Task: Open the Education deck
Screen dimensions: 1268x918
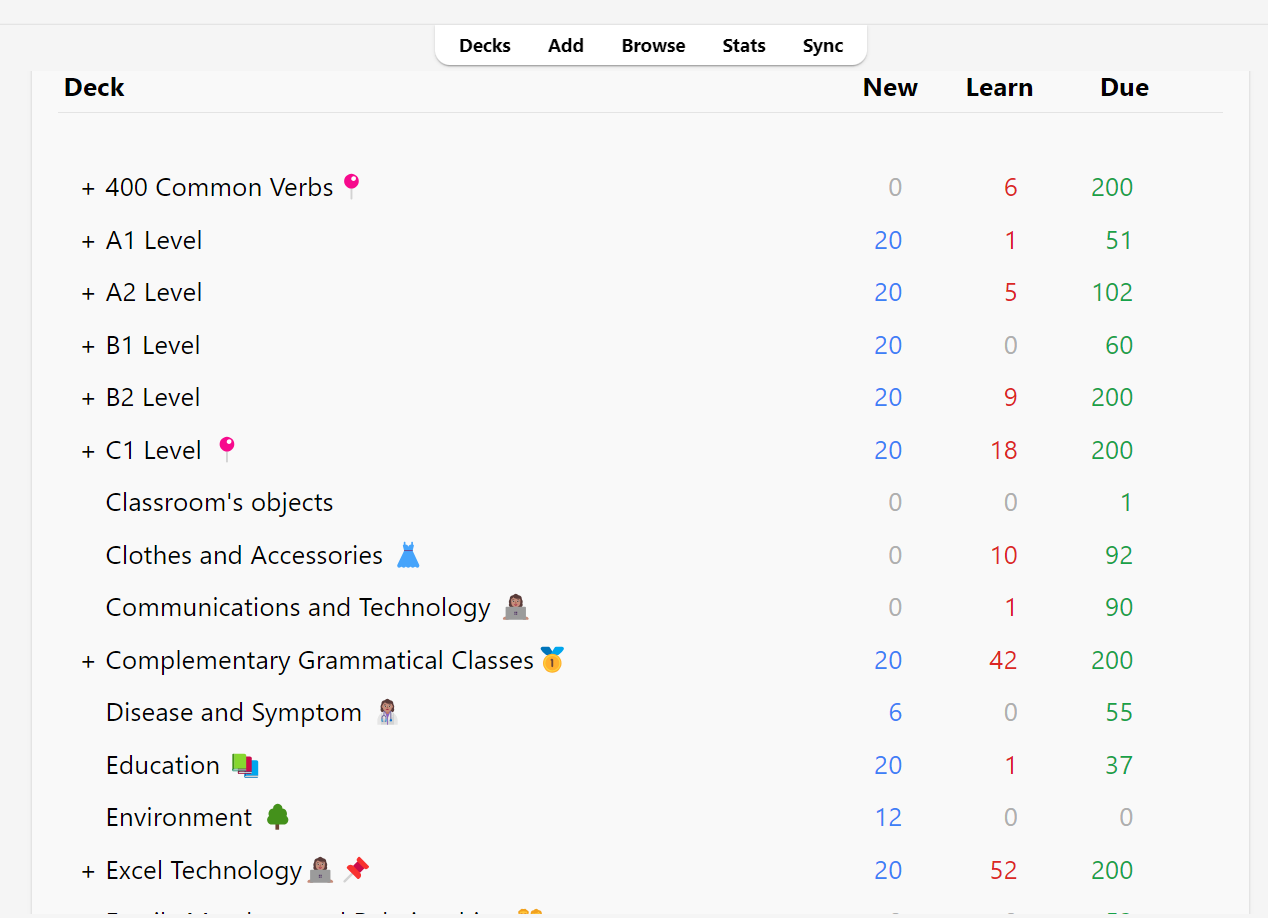Action: (163, 765)
